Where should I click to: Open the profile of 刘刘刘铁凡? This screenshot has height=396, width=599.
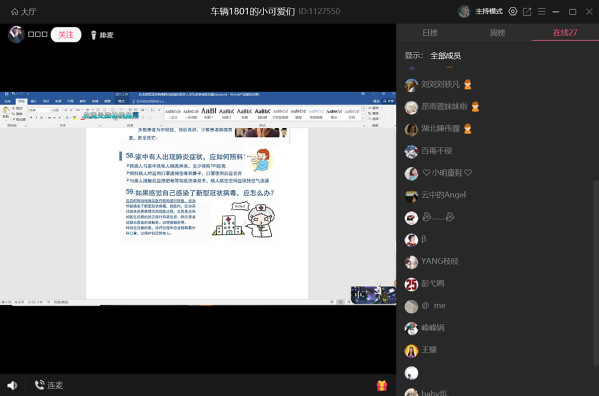point(440,84)
